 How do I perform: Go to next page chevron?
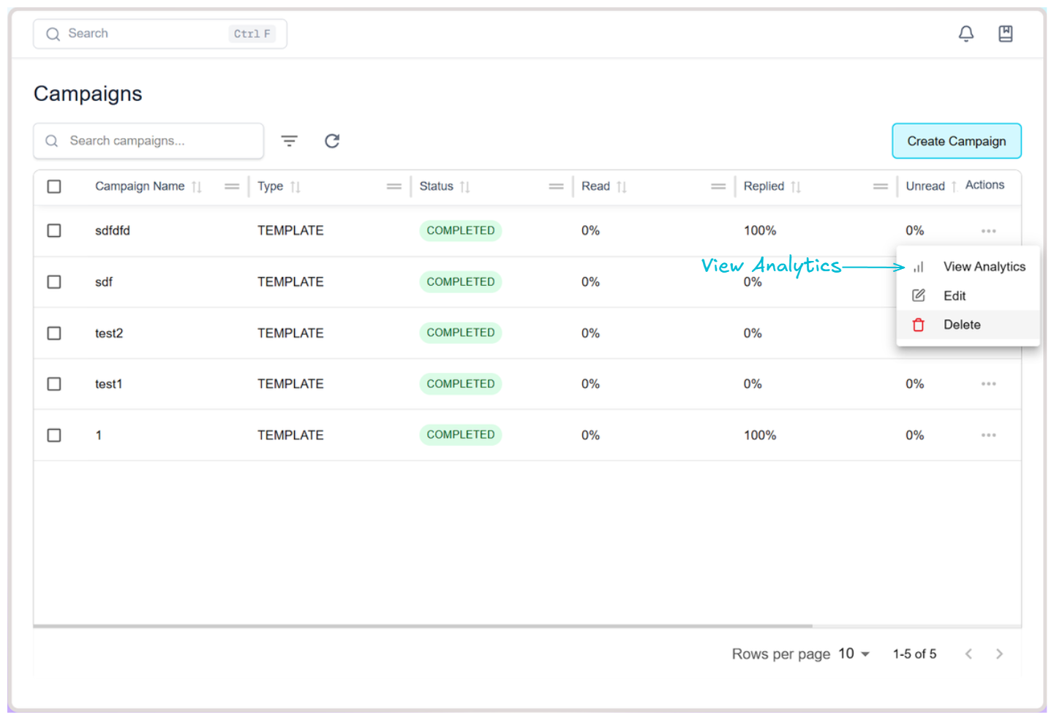pos(999,654)
